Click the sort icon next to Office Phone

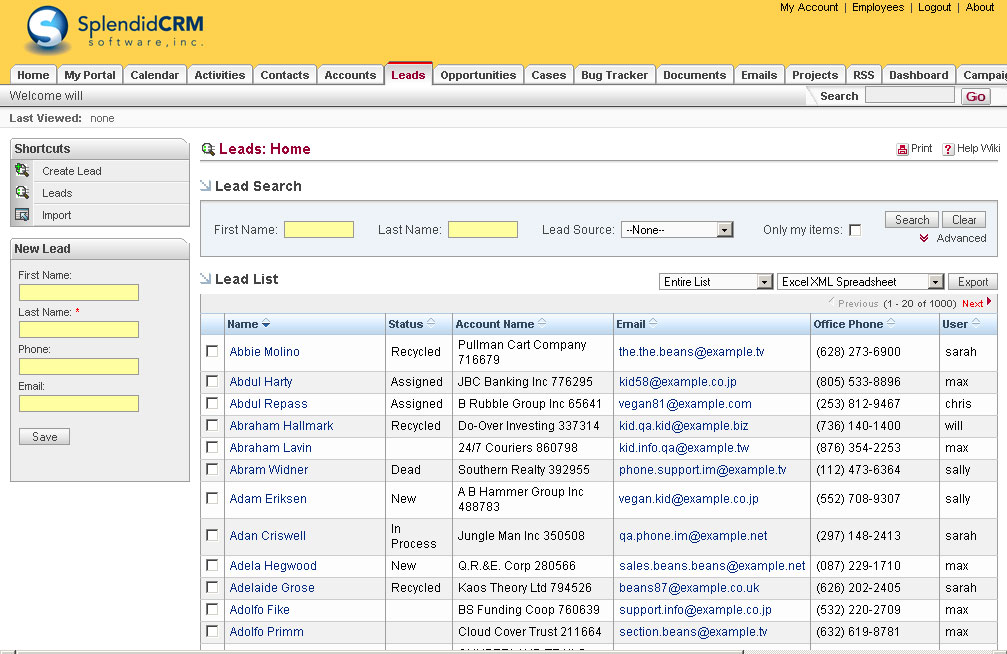point(890,323)
